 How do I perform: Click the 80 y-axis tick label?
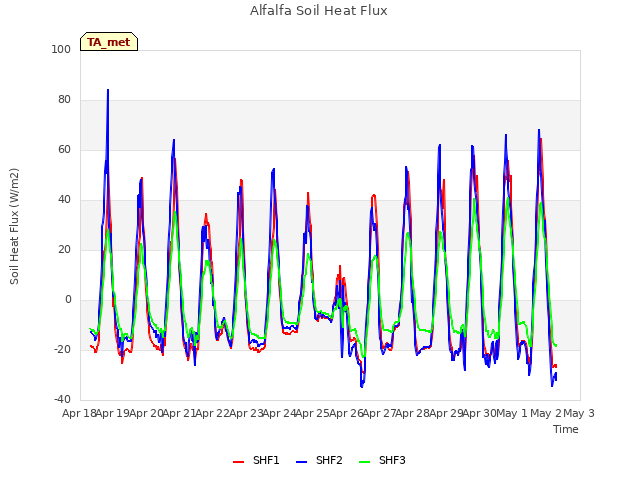64,100
